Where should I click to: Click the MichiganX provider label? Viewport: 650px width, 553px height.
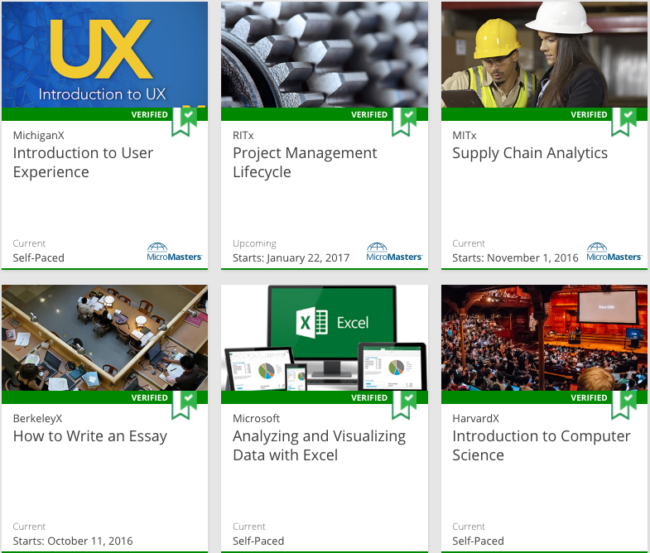pos(39,135)
